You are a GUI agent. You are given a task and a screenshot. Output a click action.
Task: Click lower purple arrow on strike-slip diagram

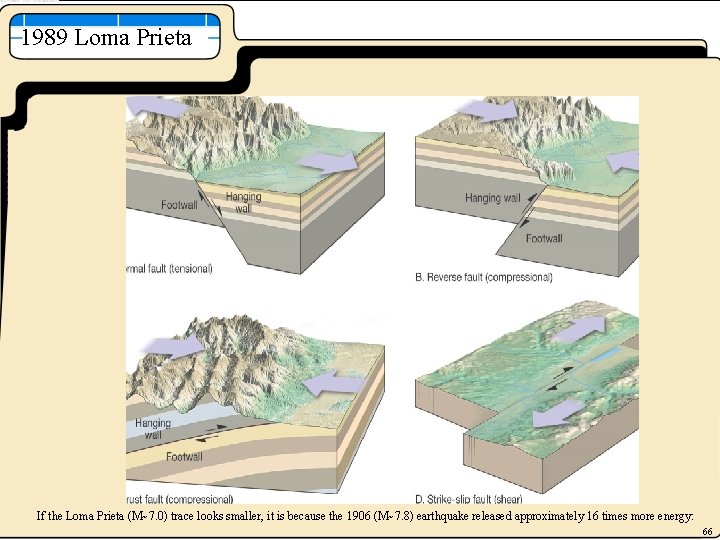[x=558, y=412]
